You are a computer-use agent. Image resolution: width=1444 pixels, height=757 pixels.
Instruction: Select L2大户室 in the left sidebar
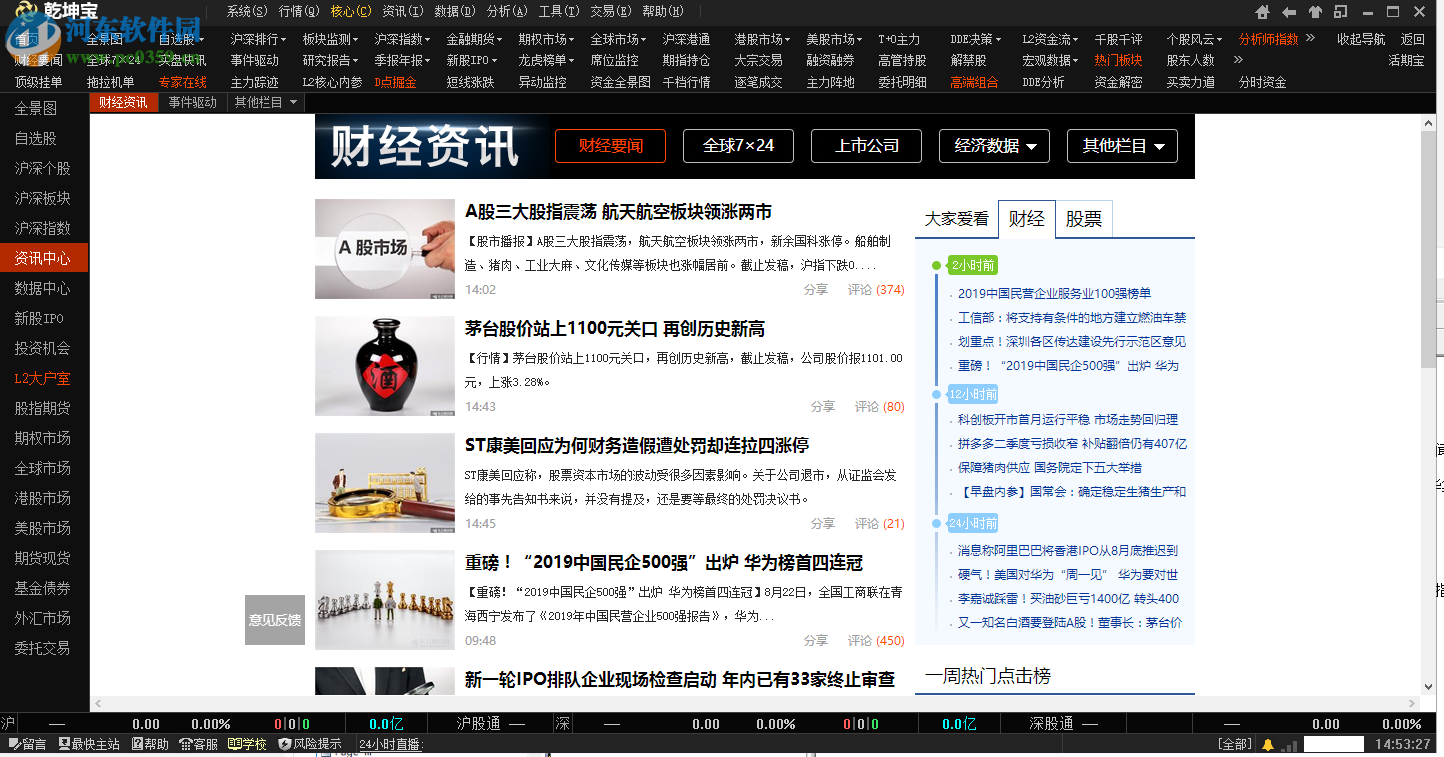[43, 378]
